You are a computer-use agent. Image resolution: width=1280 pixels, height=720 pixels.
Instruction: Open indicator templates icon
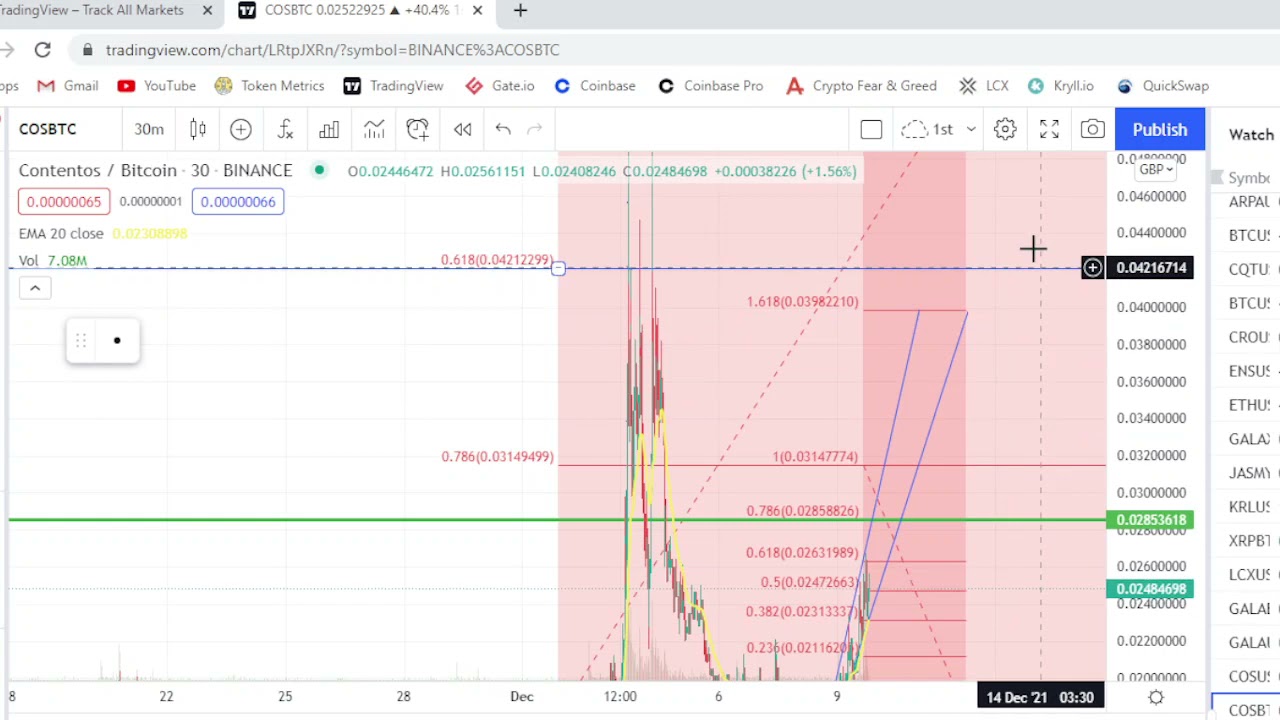pos(374,129)
